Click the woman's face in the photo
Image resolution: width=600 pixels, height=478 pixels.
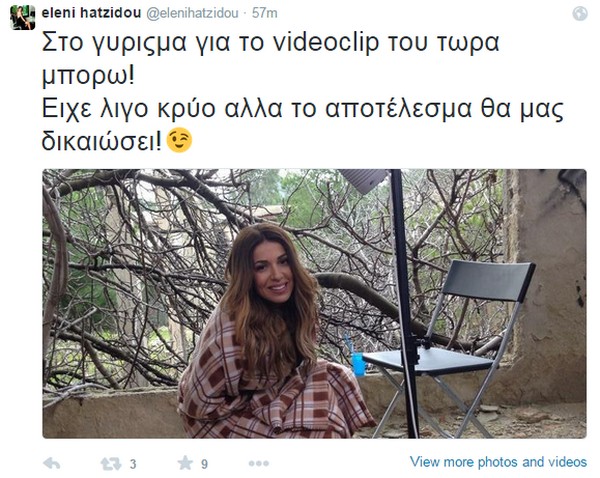pyautogui.click(x=273, y=272)
